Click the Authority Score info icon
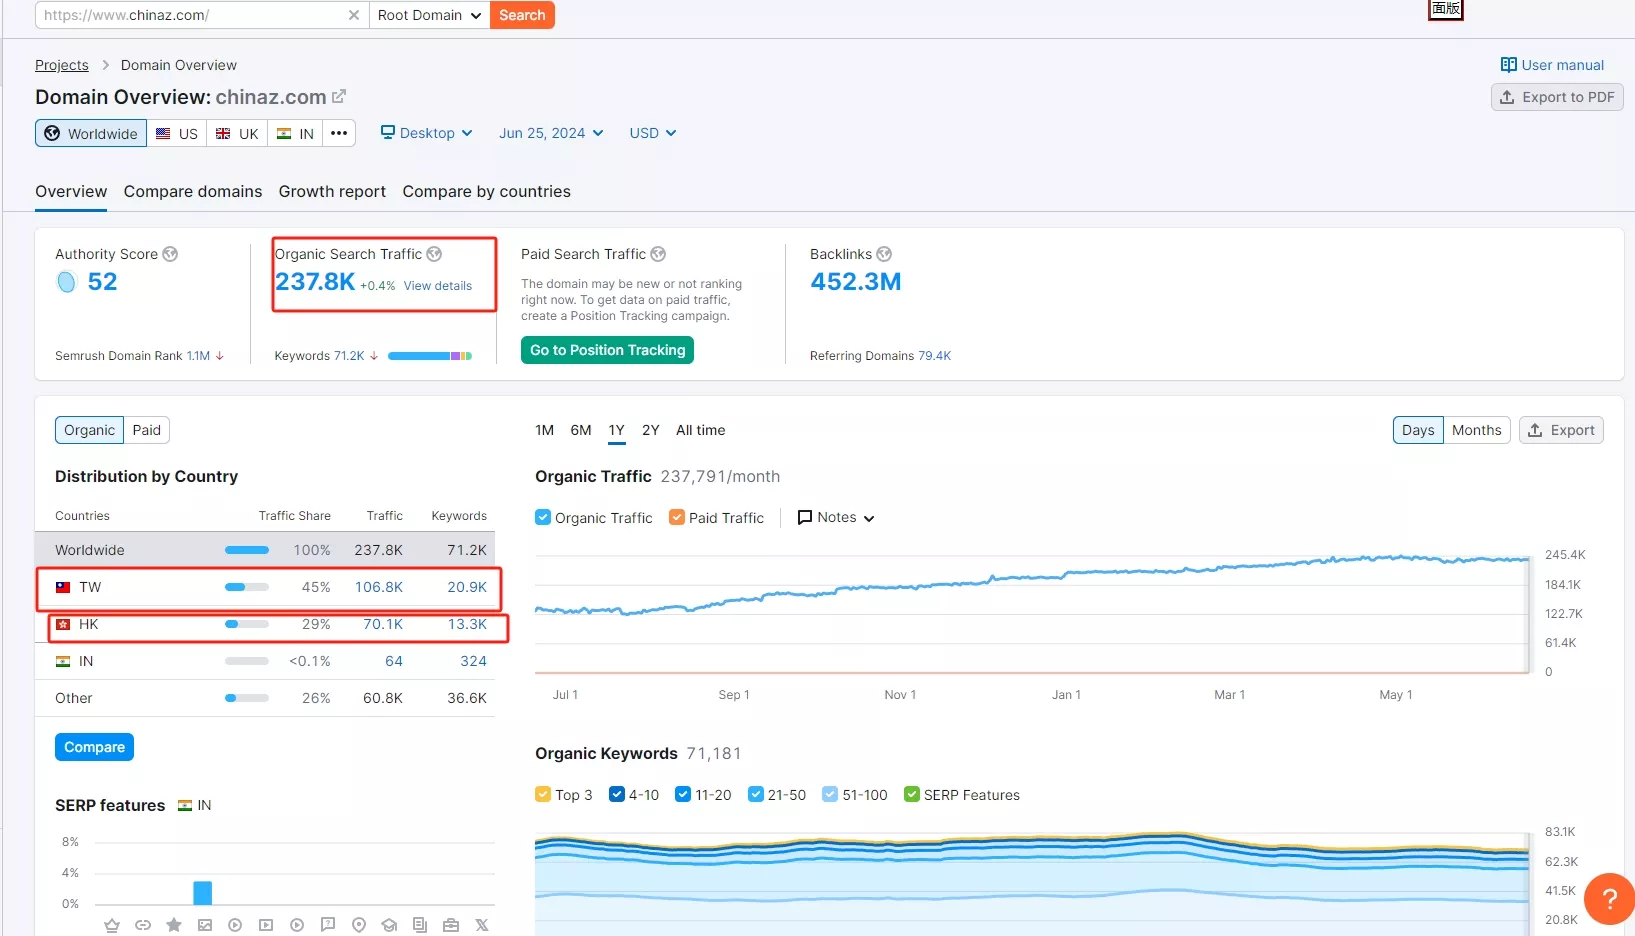1635x936 pixels. [170, 254]
